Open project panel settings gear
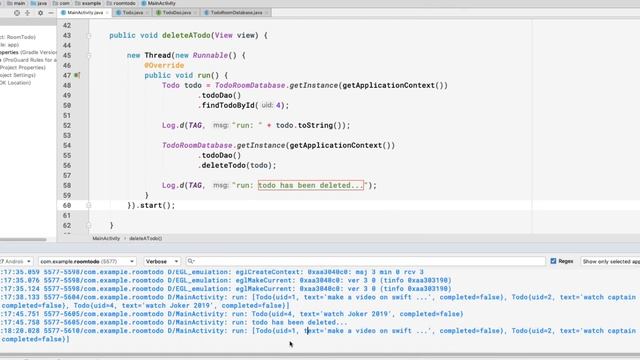Image resolution: width=640 pixels, height=360 pixels. 40,13
